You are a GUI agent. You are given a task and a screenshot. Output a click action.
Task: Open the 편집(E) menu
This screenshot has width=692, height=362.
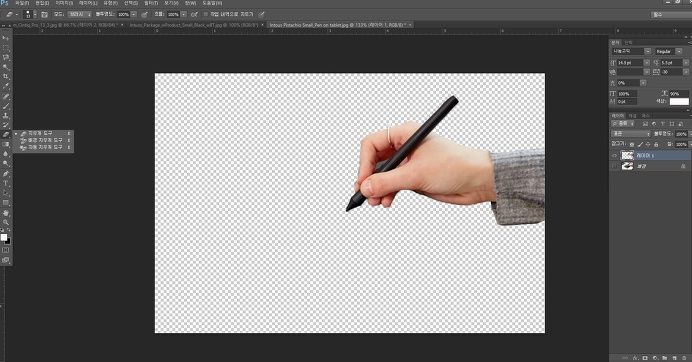point(42,3)
